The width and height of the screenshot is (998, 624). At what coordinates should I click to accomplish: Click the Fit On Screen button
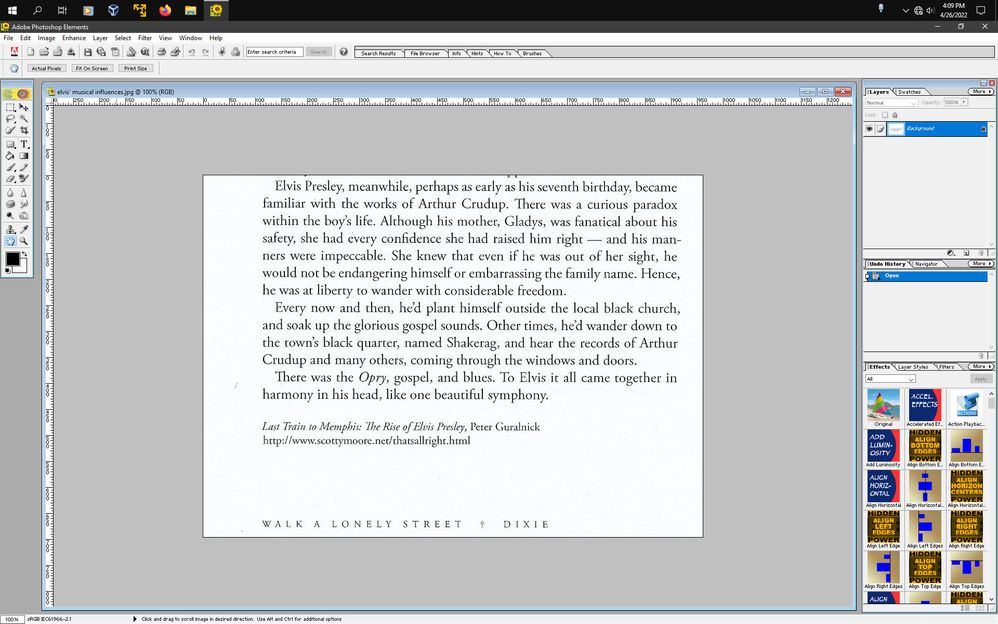(x=92, y=68)
